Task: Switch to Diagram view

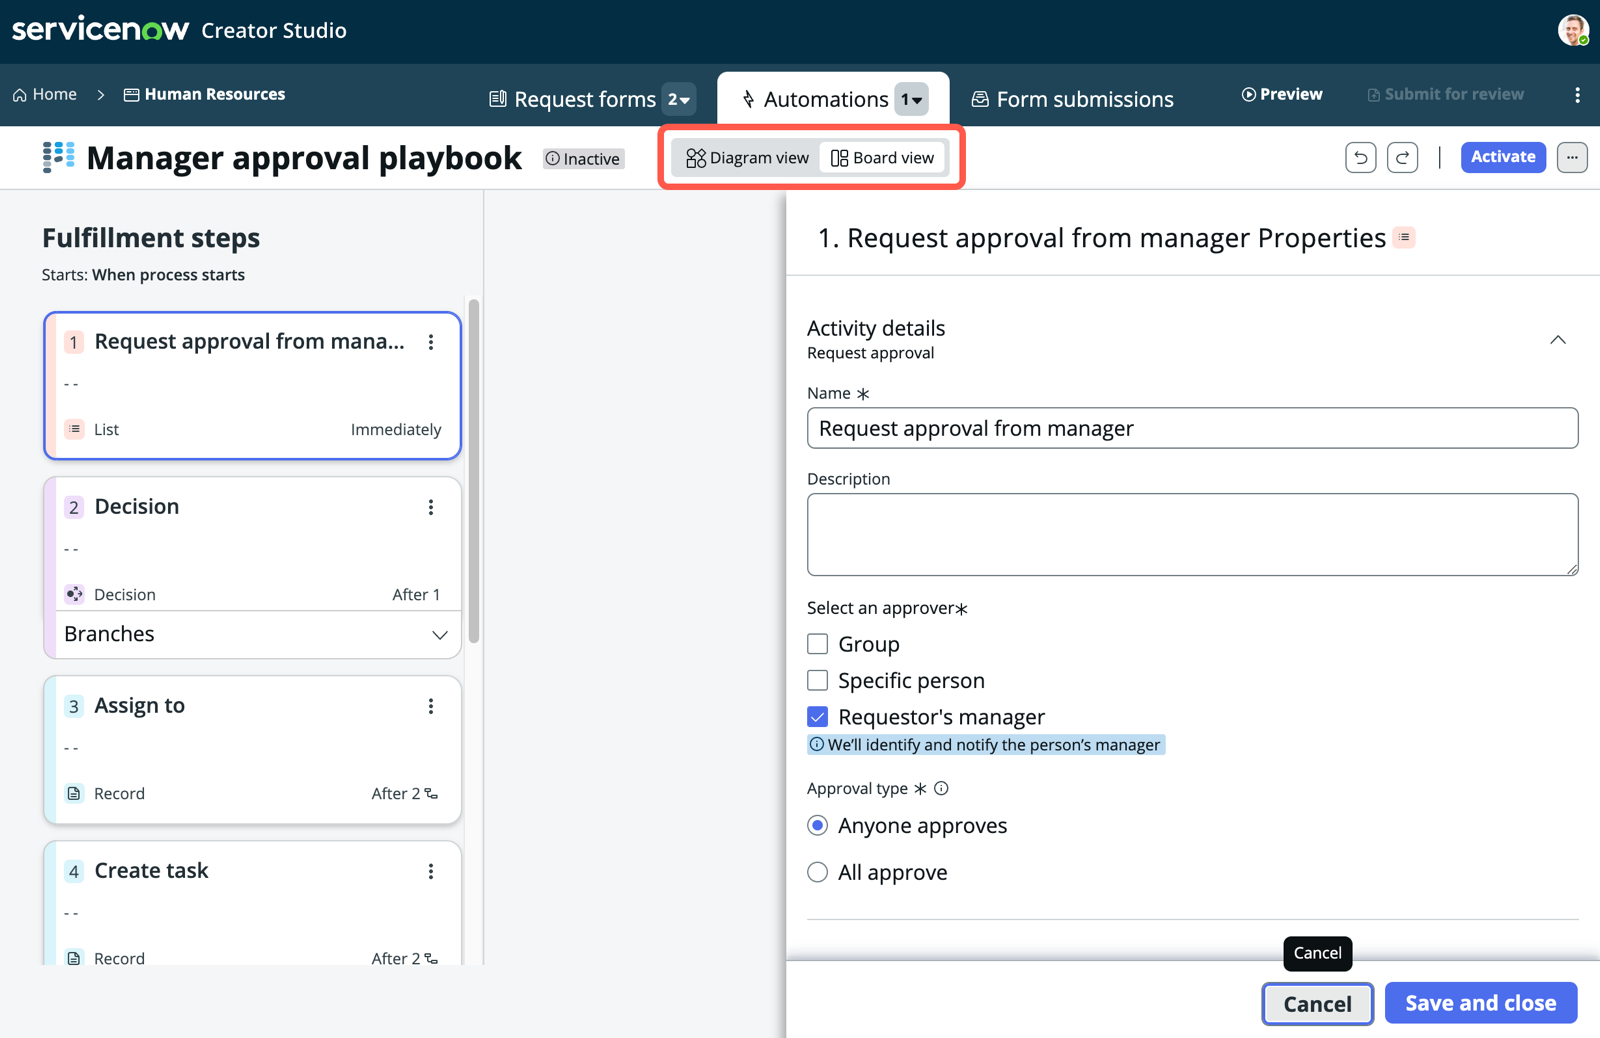Action: point(747,158)
